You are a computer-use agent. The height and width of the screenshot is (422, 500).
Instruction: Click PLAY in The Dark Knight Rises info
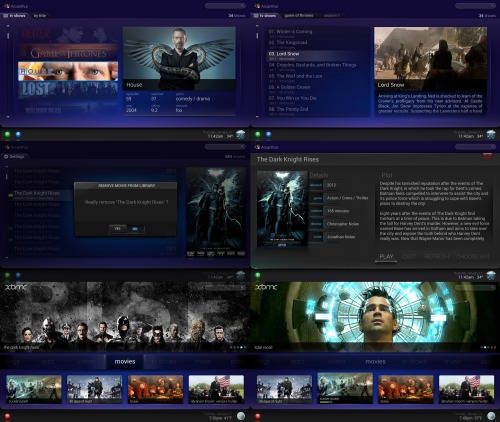[x=386, y=256]
